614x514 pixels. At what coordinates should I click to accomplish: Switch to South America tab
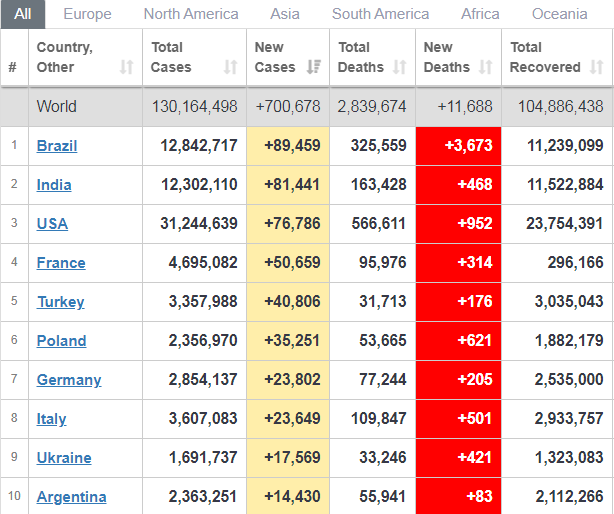pyautogui.click(x=380, y=14)
